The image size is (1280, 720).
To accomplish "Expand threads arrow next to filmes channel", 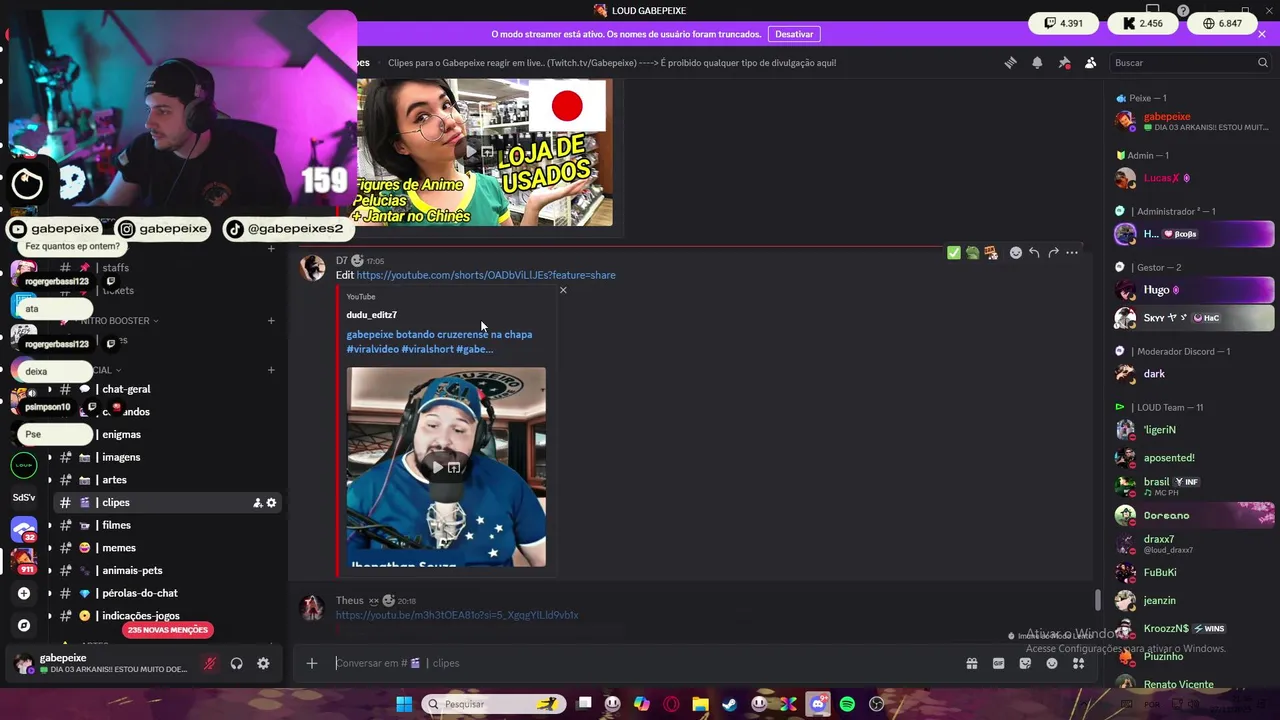I will pos(50,525).
